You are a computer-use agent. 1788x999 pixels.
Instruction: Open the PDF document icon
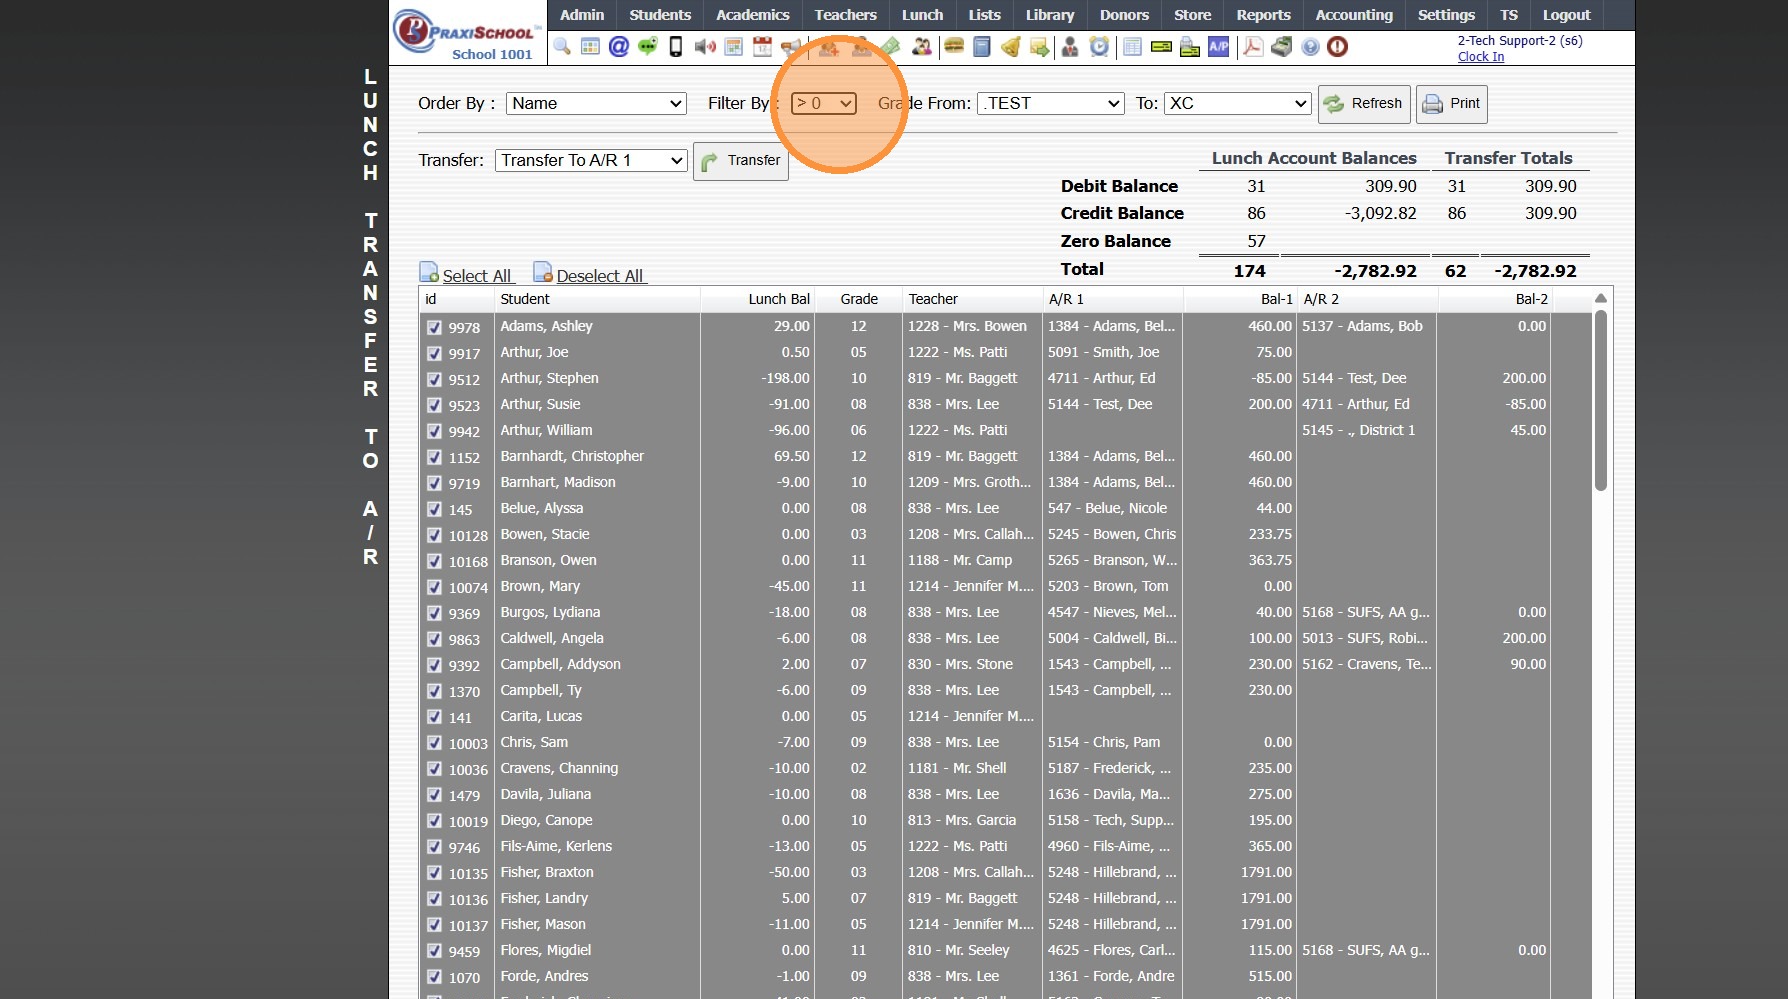[1253, 47]
